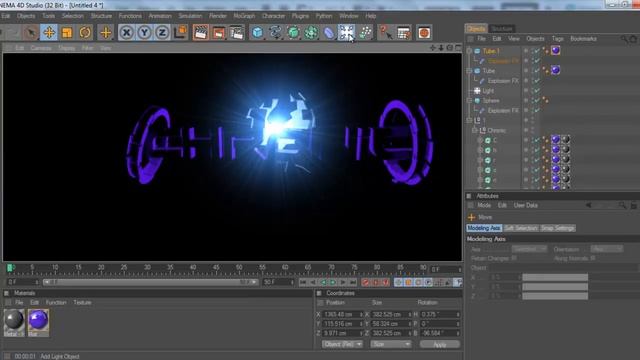Open the Texture menu in Materials panel
Screen dimensions: 640x360
(x=82, y=302)
